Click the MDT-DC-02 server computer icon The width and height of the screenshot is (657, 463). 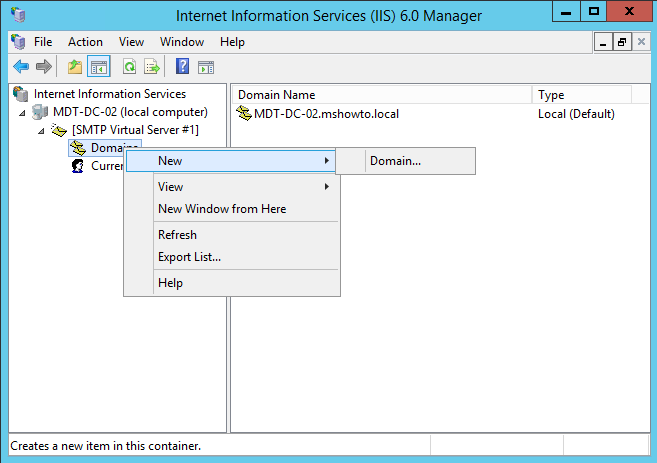coord(40,112)
